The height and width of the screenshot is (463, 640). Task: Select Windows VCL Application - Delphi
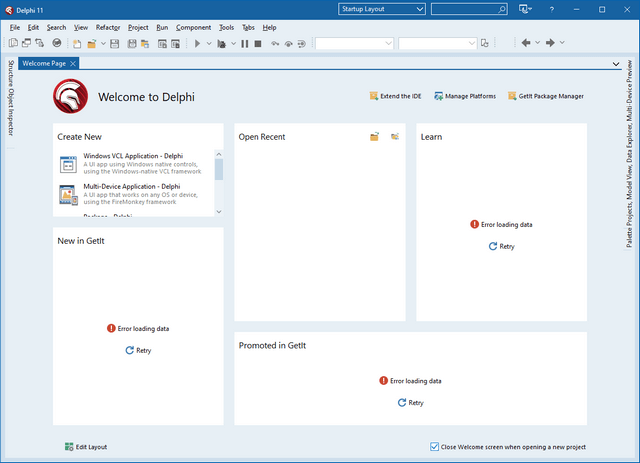coord(131,156)
